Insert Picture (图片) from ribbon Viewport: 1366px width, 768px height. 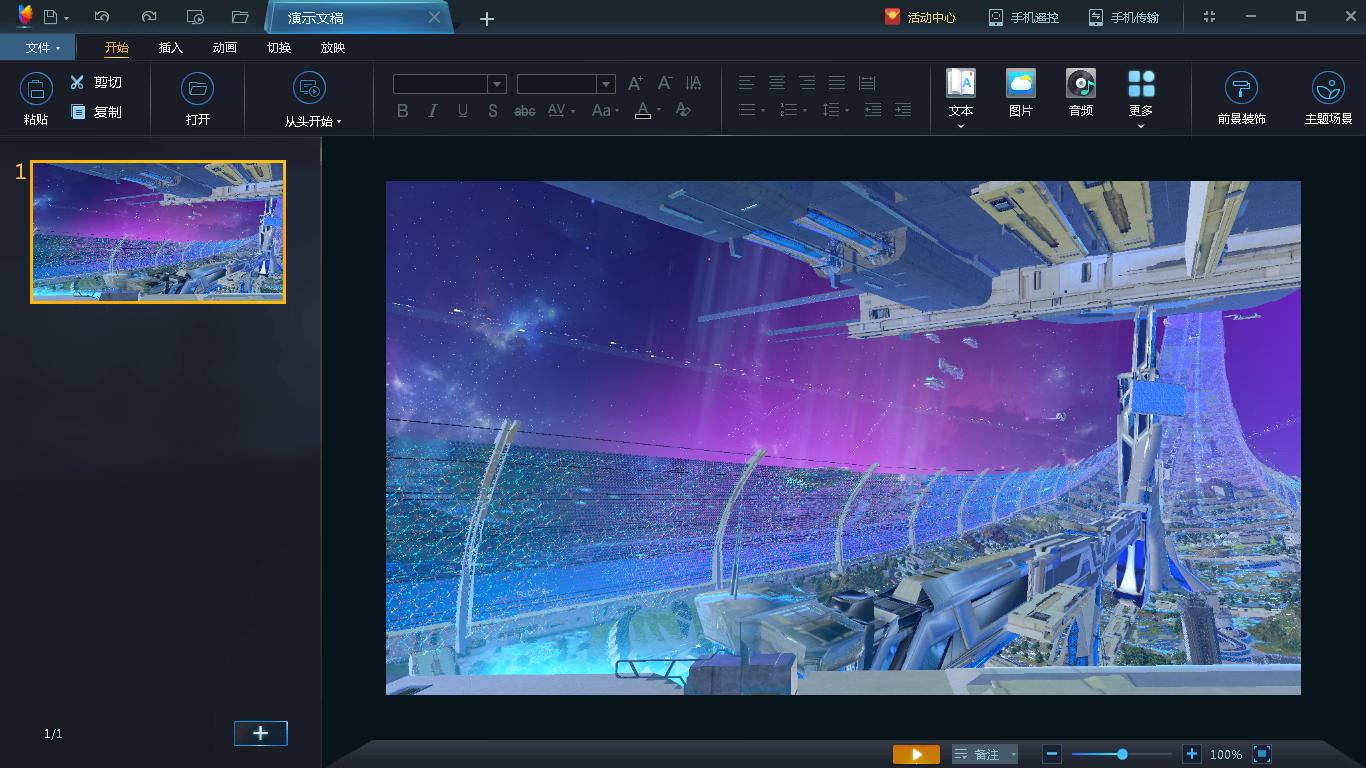pos(1021,92)
